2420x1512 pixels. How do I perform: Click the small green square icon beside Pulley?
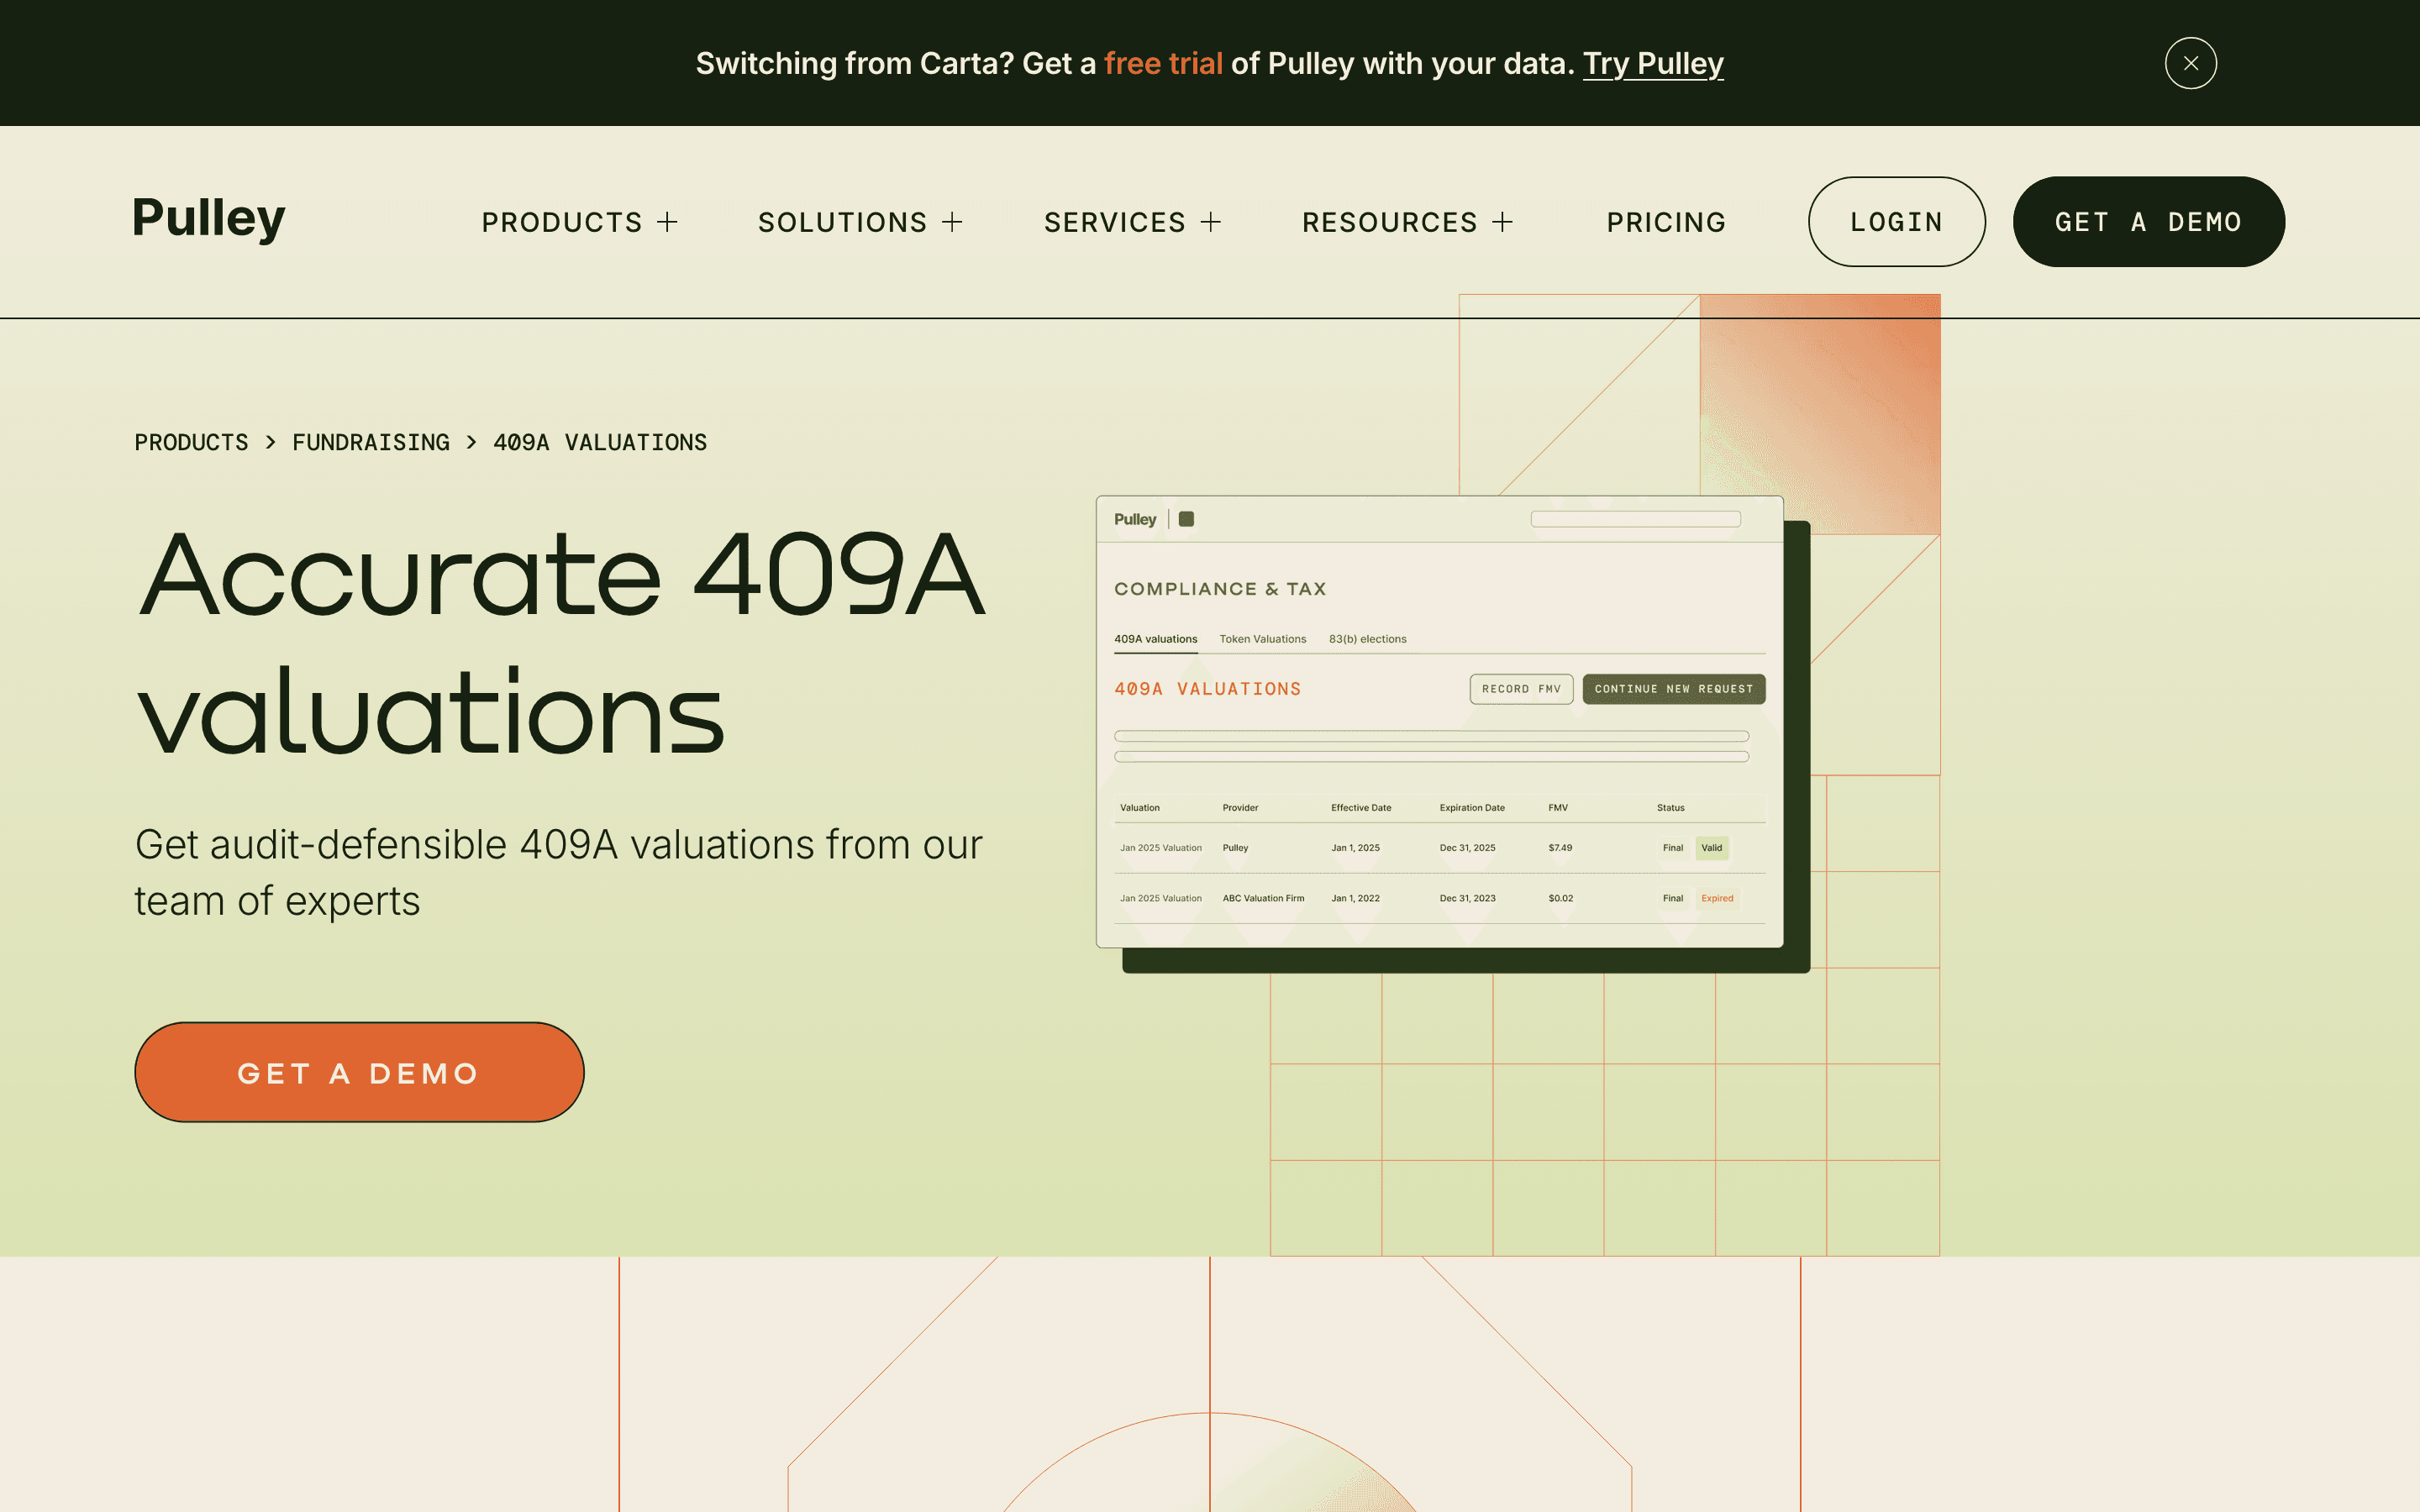click(1186, 519)
